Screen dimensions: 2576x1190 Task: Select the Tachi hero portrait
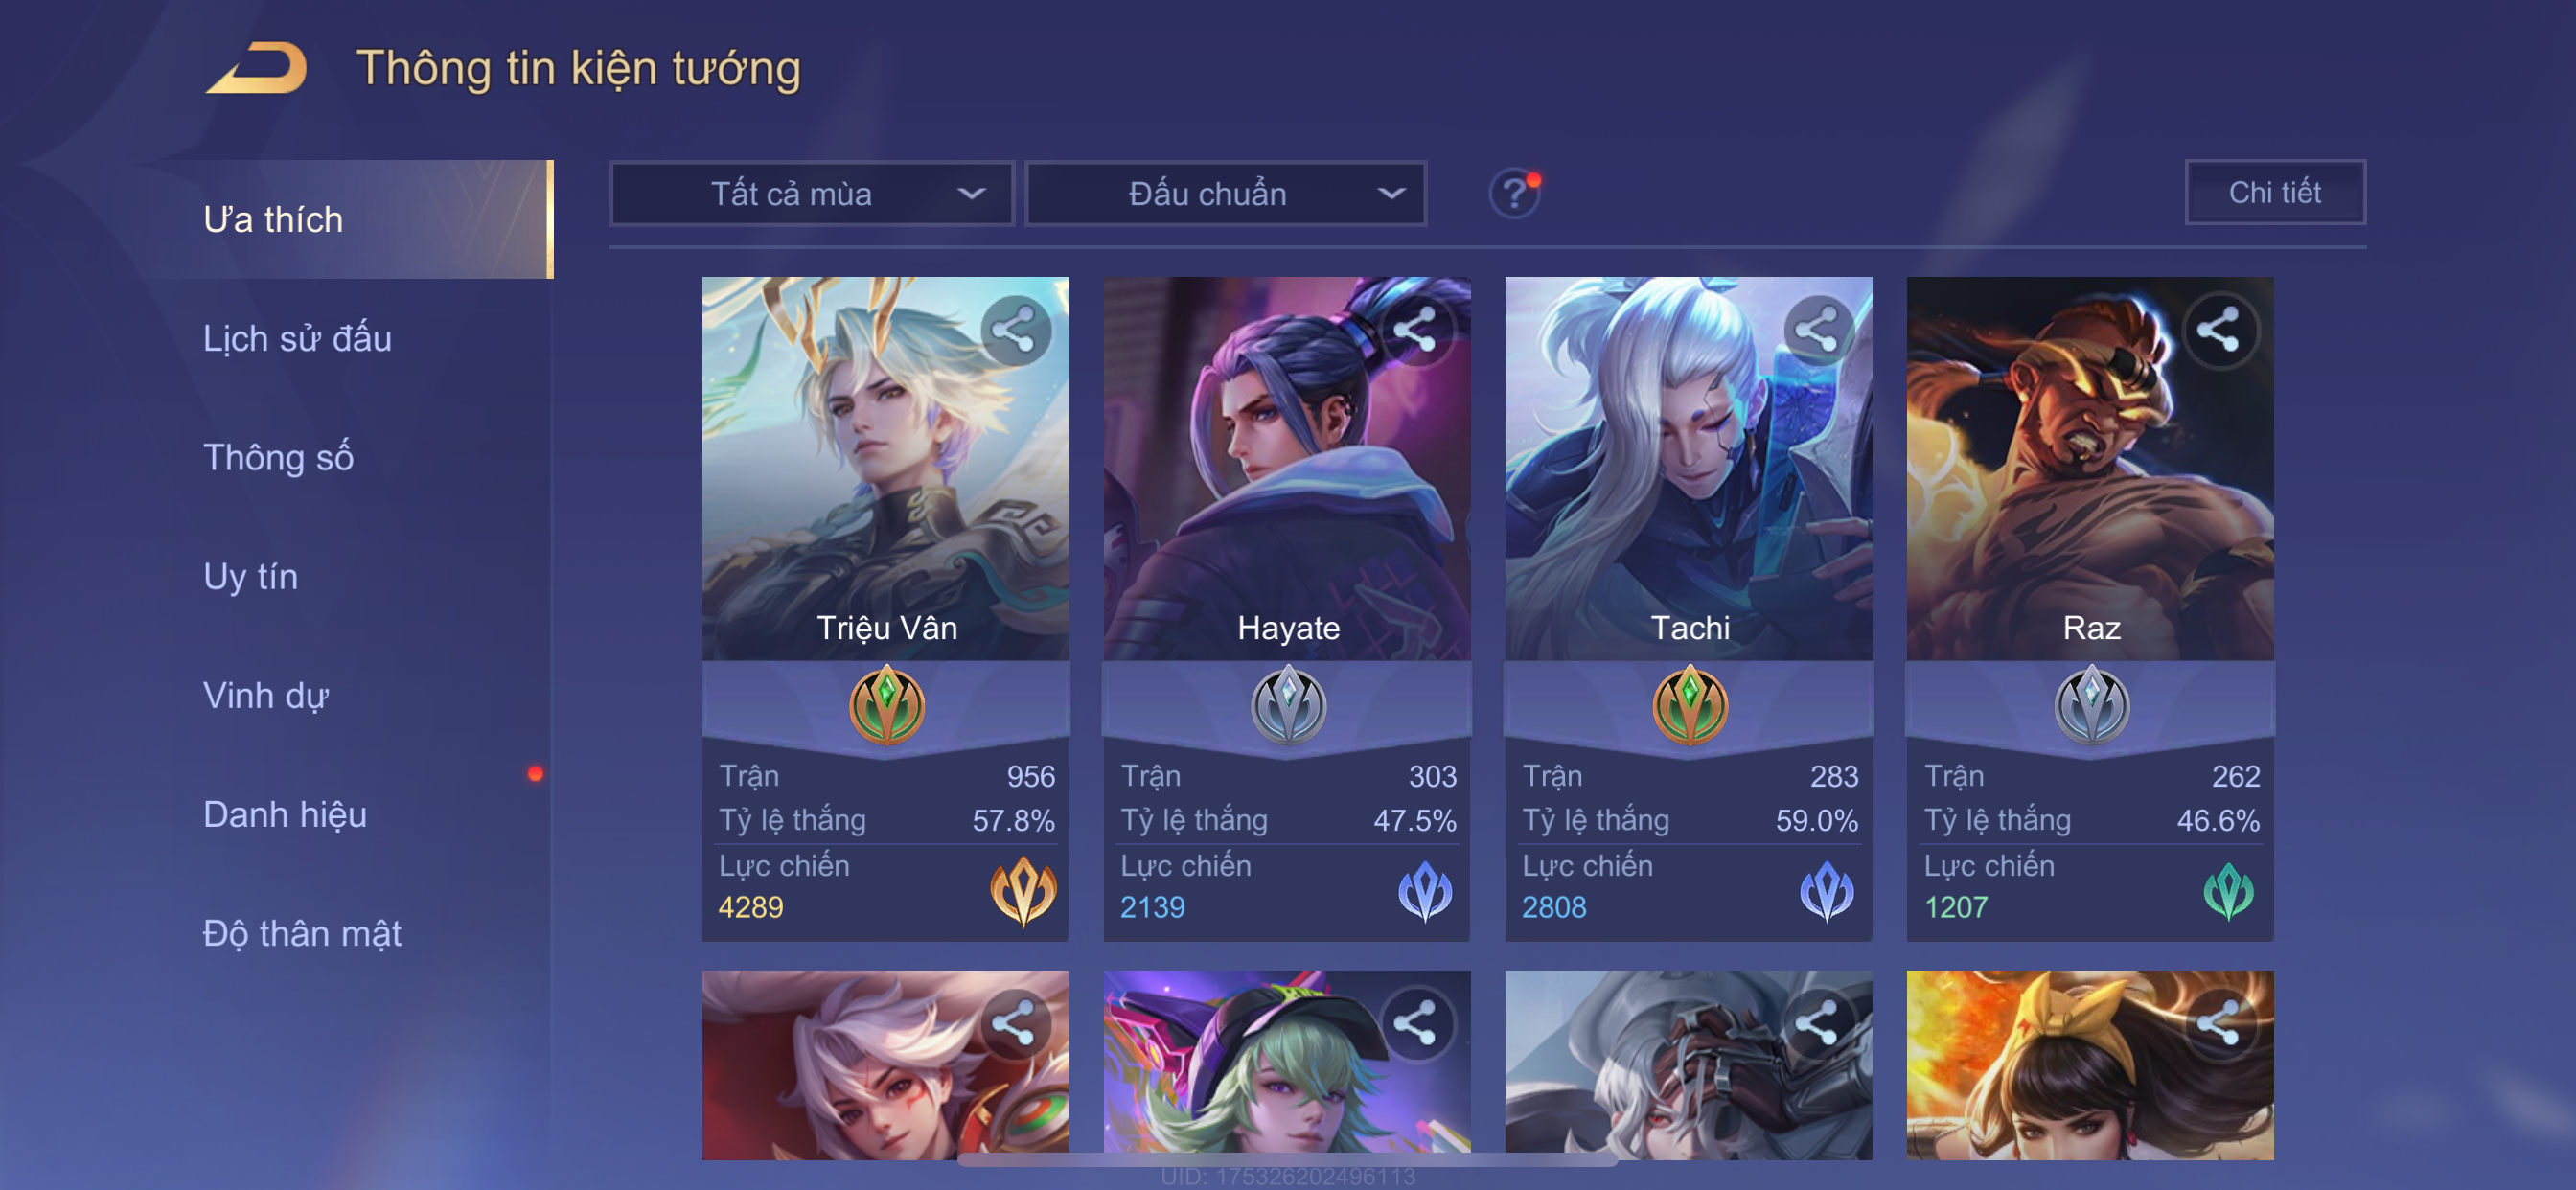1688,468
